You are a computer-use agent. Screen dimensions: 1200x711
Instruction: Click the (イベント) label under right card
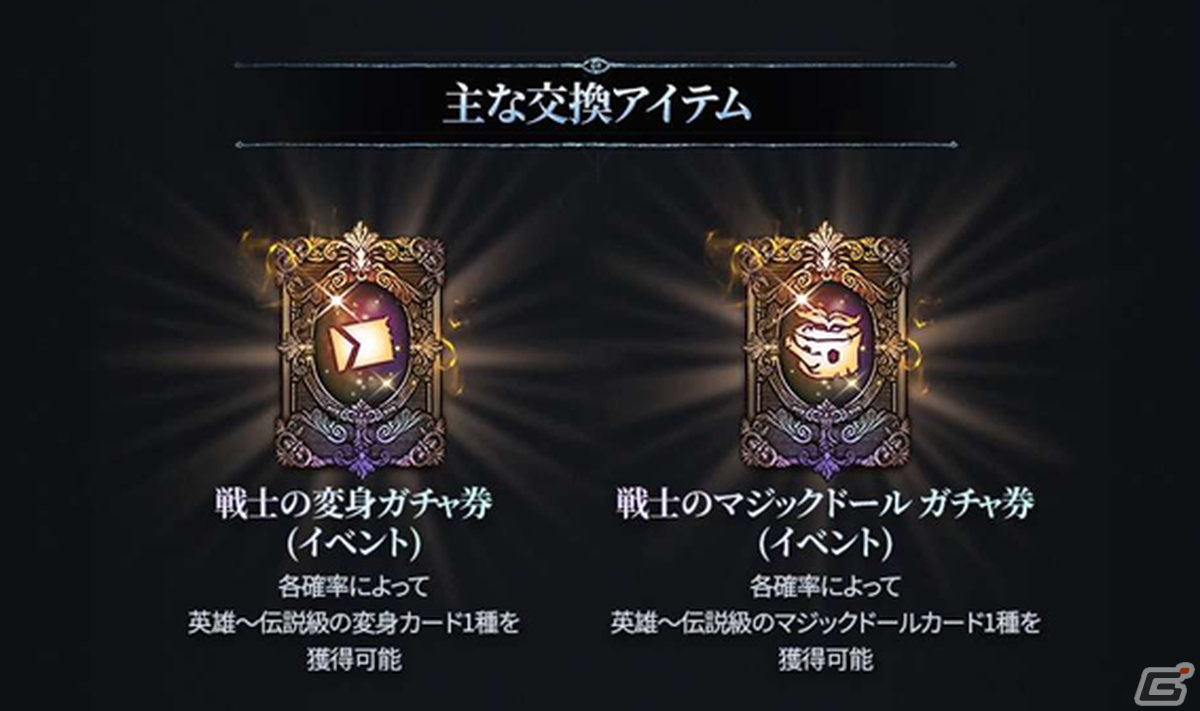coord(825,543)
